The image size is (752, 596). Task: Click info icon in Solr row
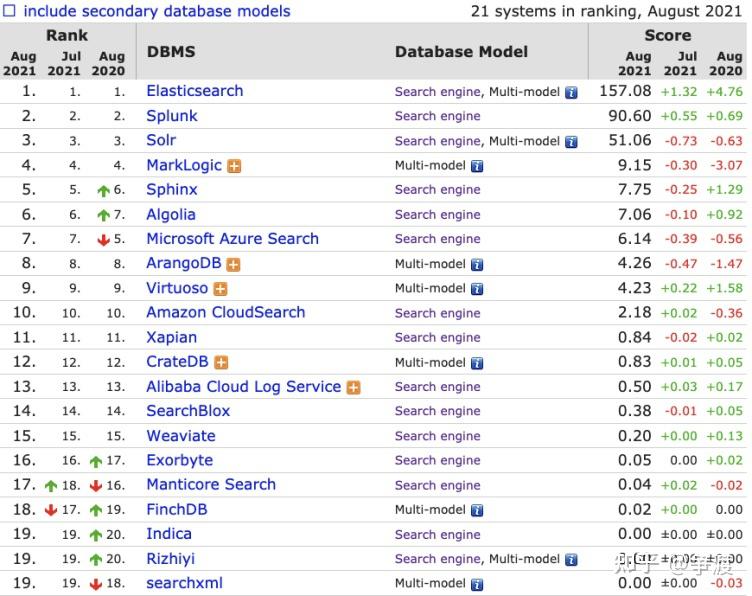(x=571, y=142)
